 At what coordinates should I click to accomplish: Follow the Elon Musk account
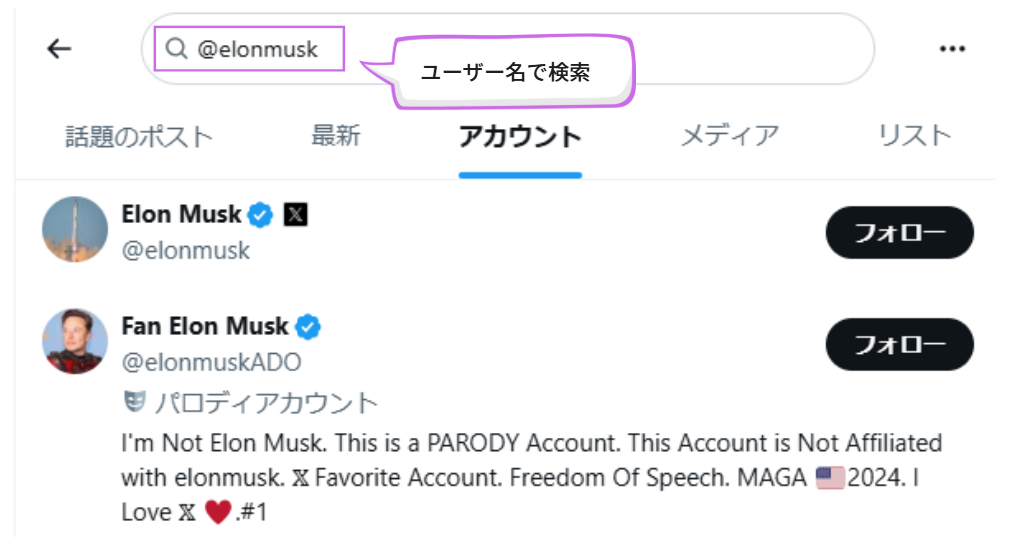click(x=899, y=233)
